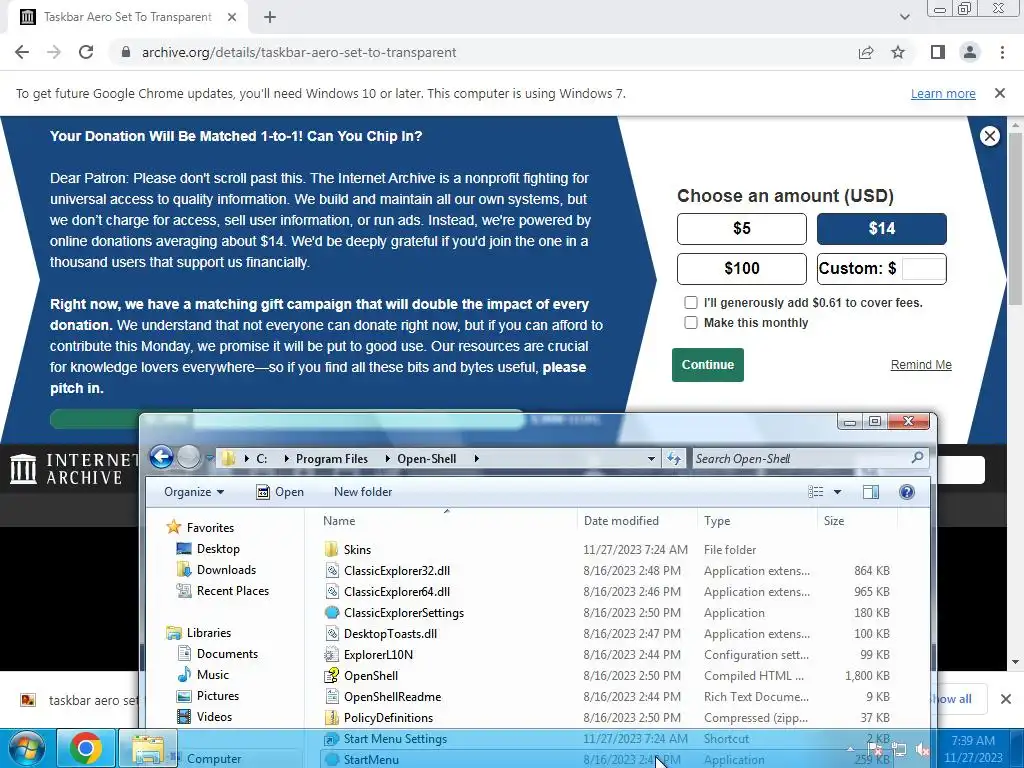Open a new Chrome tab
The image size is (1024, 768).
(x=270, y=17)
